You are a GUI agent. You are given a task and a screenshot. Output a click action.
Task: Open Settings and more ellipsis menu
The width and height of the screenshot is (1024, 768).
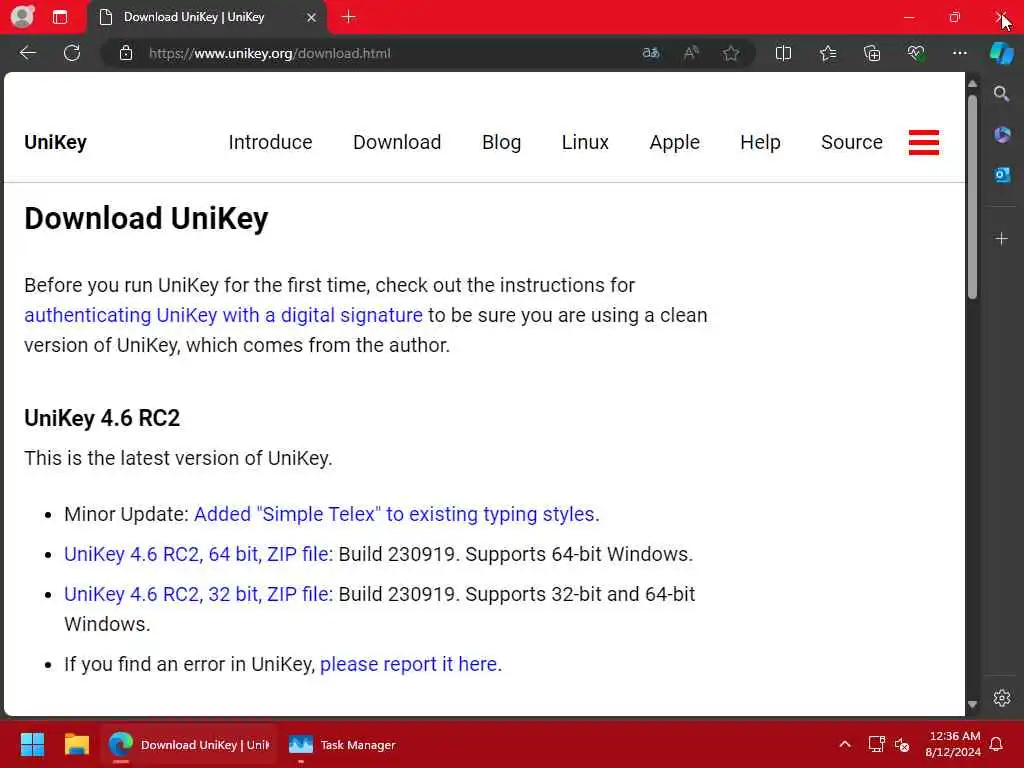(959, 53)
